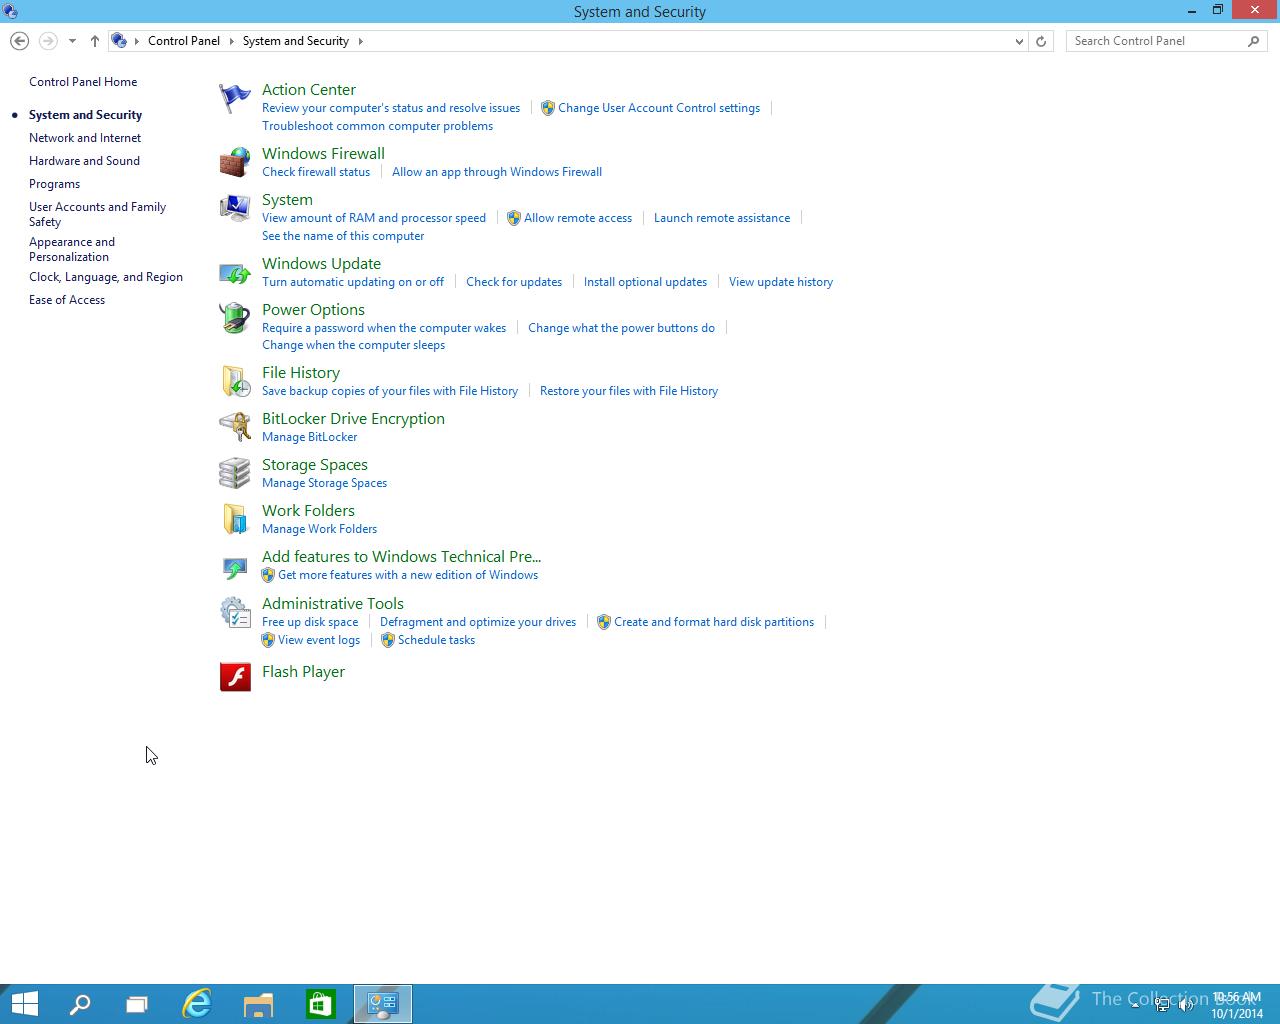The width and height of the screenshot is (1280, 1024).
Task: Go to Control Panel Home
Action: (83, 82)
